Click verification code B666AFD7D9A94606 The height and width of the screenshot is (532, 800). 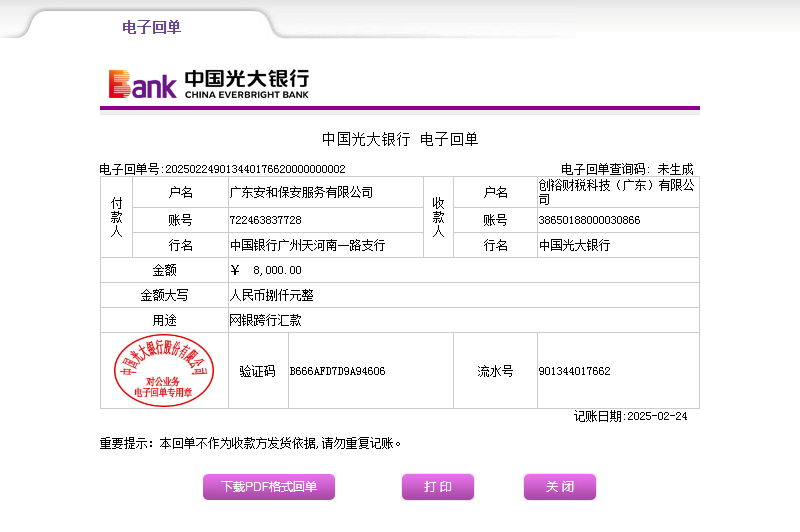click(337, 371)
